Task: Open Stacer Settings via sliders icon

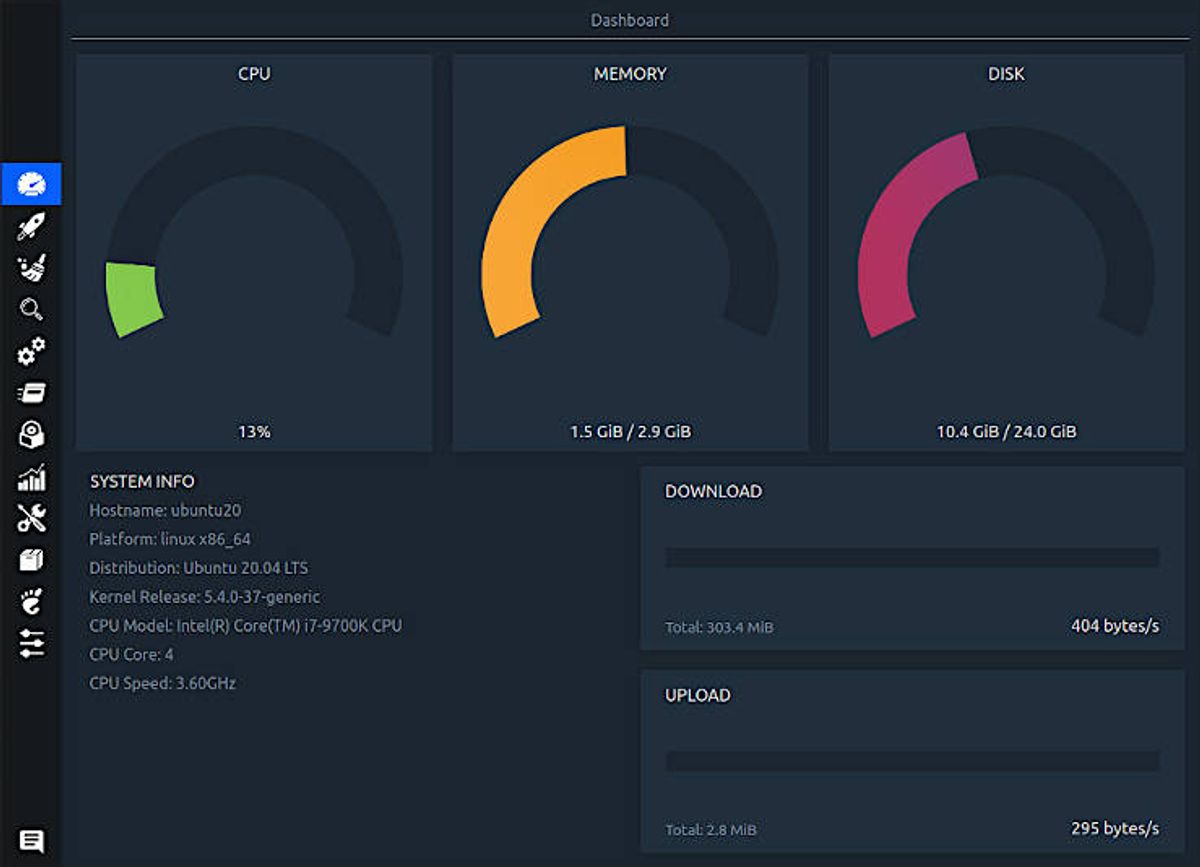Action: point(33,643)
